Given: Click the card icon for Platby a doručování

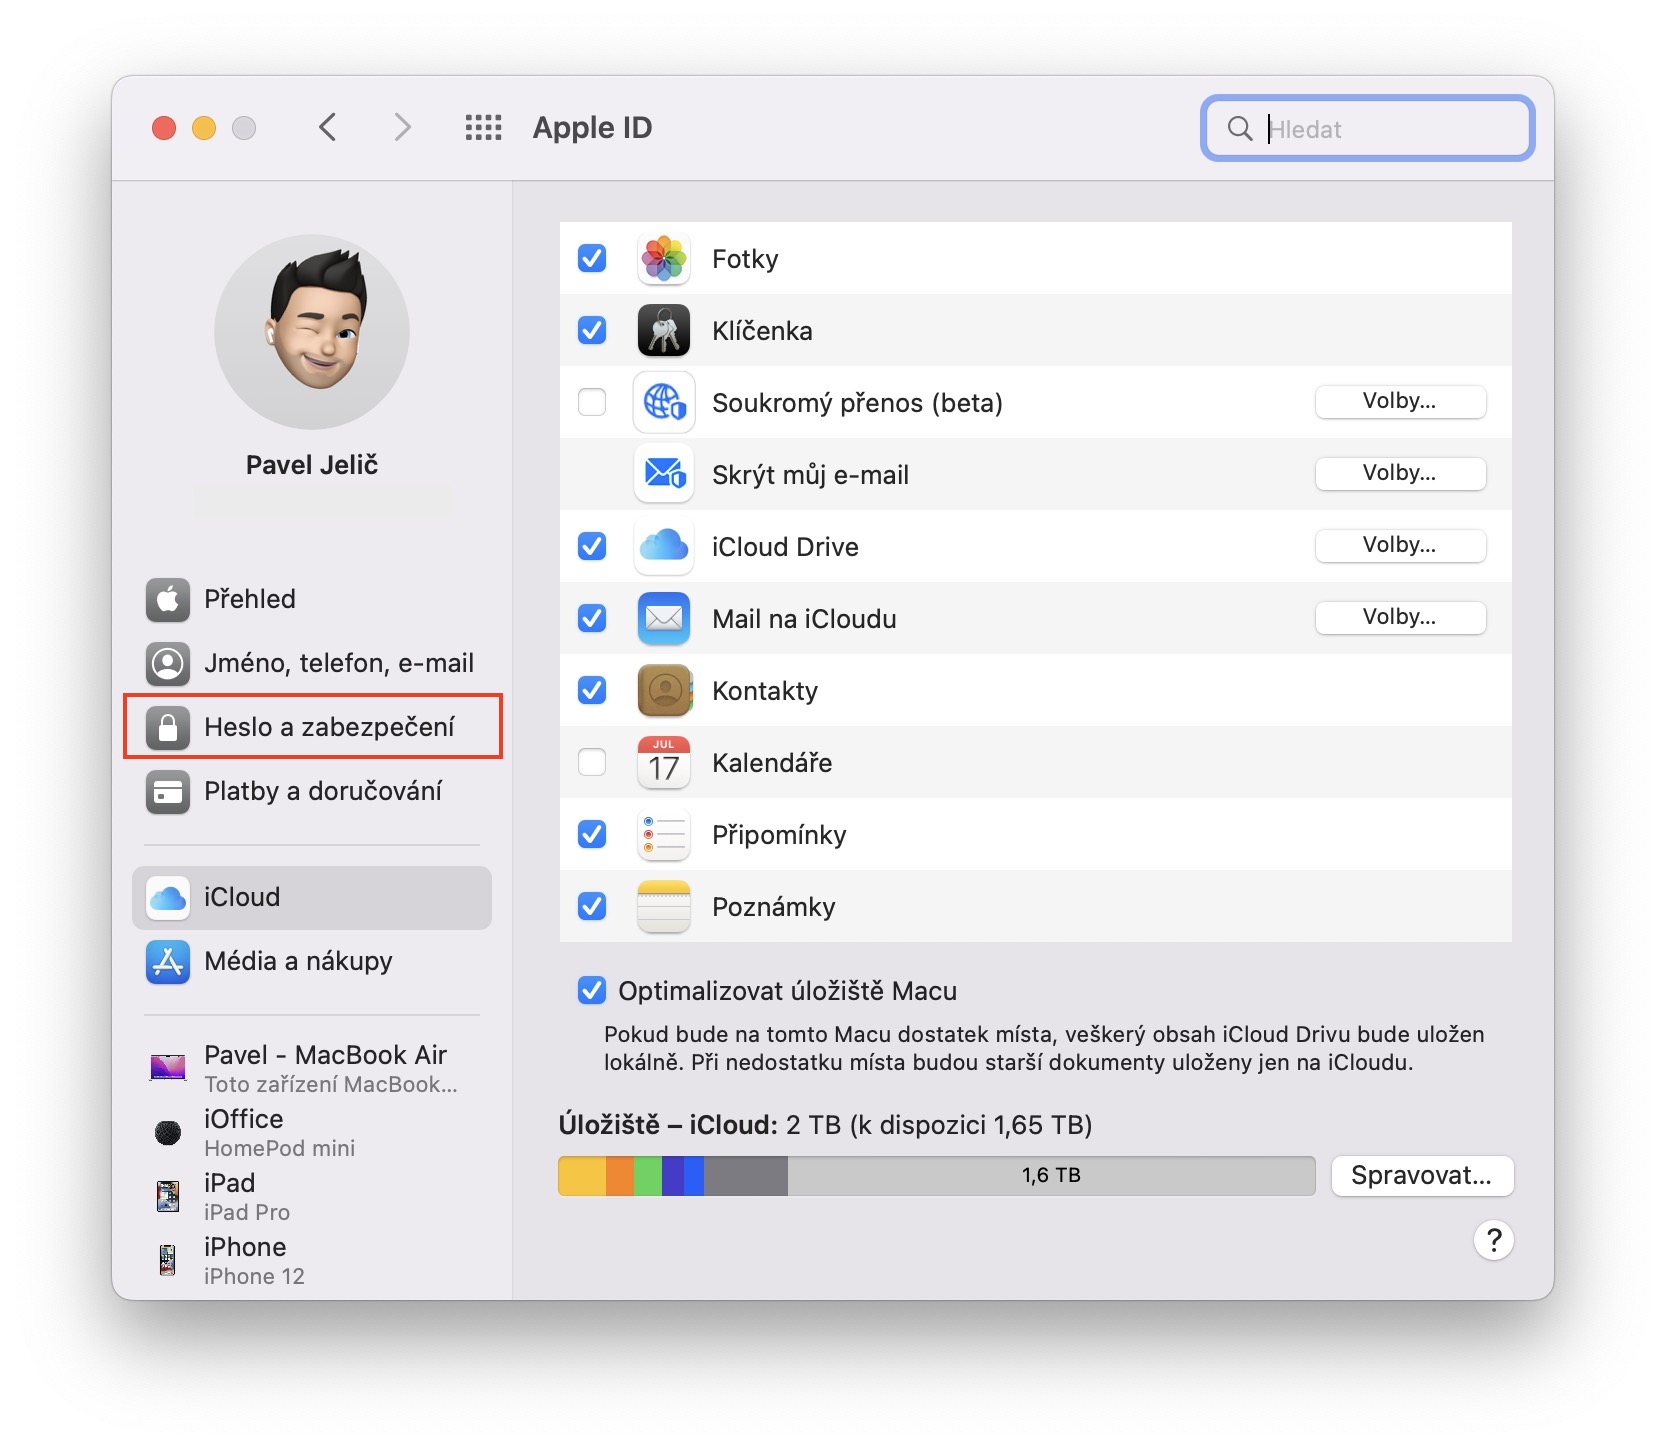Looking at the screenshot, I should [x=168, y=792].
